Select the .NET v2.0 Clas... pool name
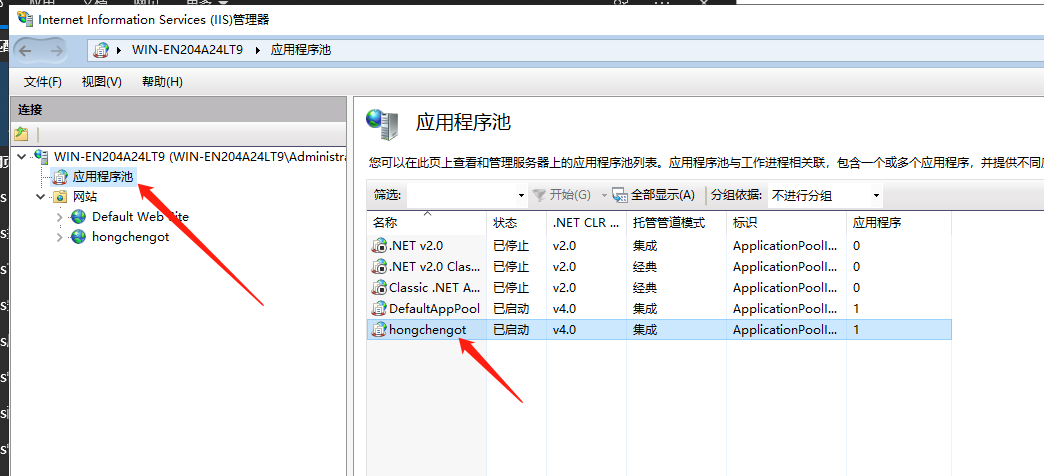This screenshot has width=1044, height=476. [x=435, y=267]
